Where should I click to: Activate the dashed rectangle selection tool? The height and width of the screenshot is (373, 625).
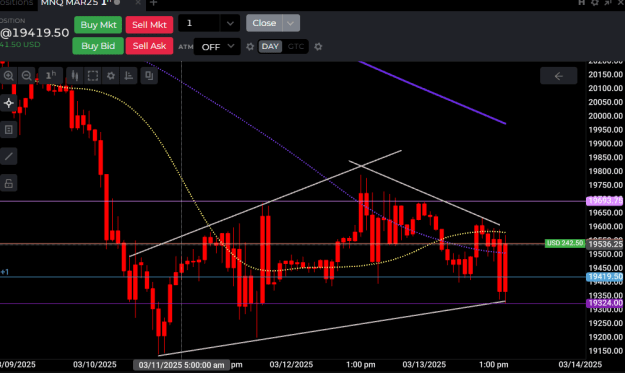point(93,76)
